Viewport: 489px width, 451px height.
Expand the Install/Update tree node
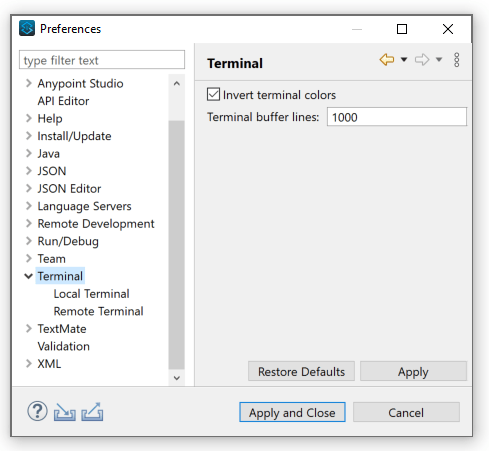(x=29, y=136)
